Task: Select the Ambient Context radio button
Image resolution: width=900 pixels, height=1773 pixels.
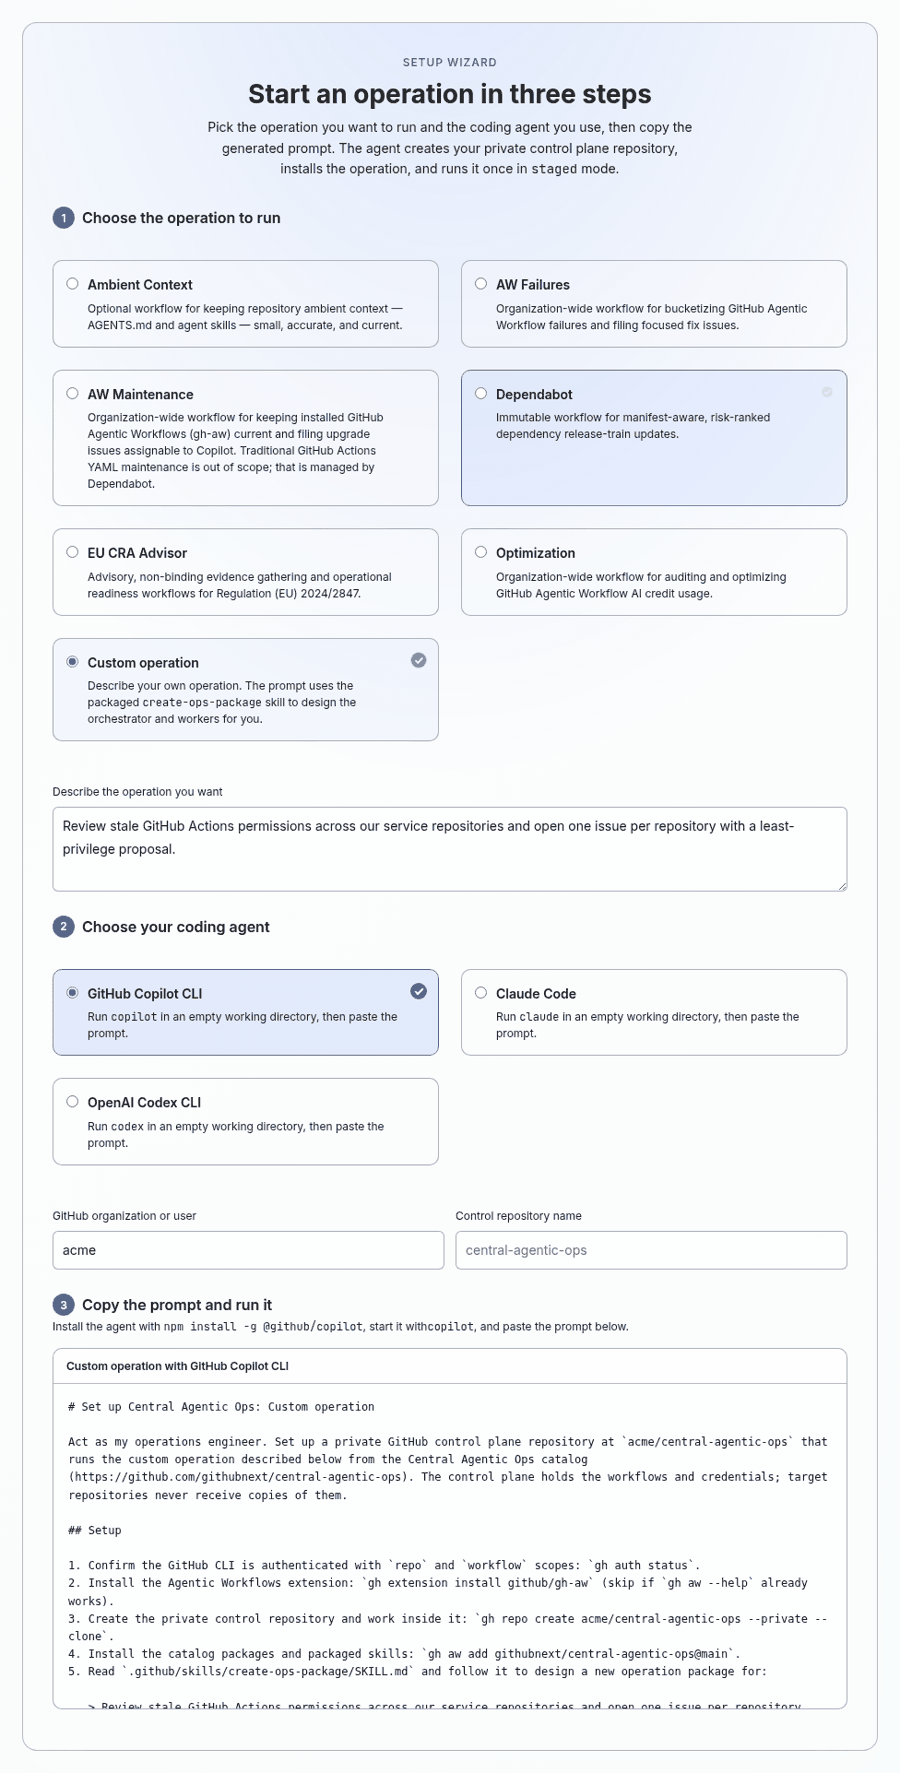Action: click(x=72, y=284)
